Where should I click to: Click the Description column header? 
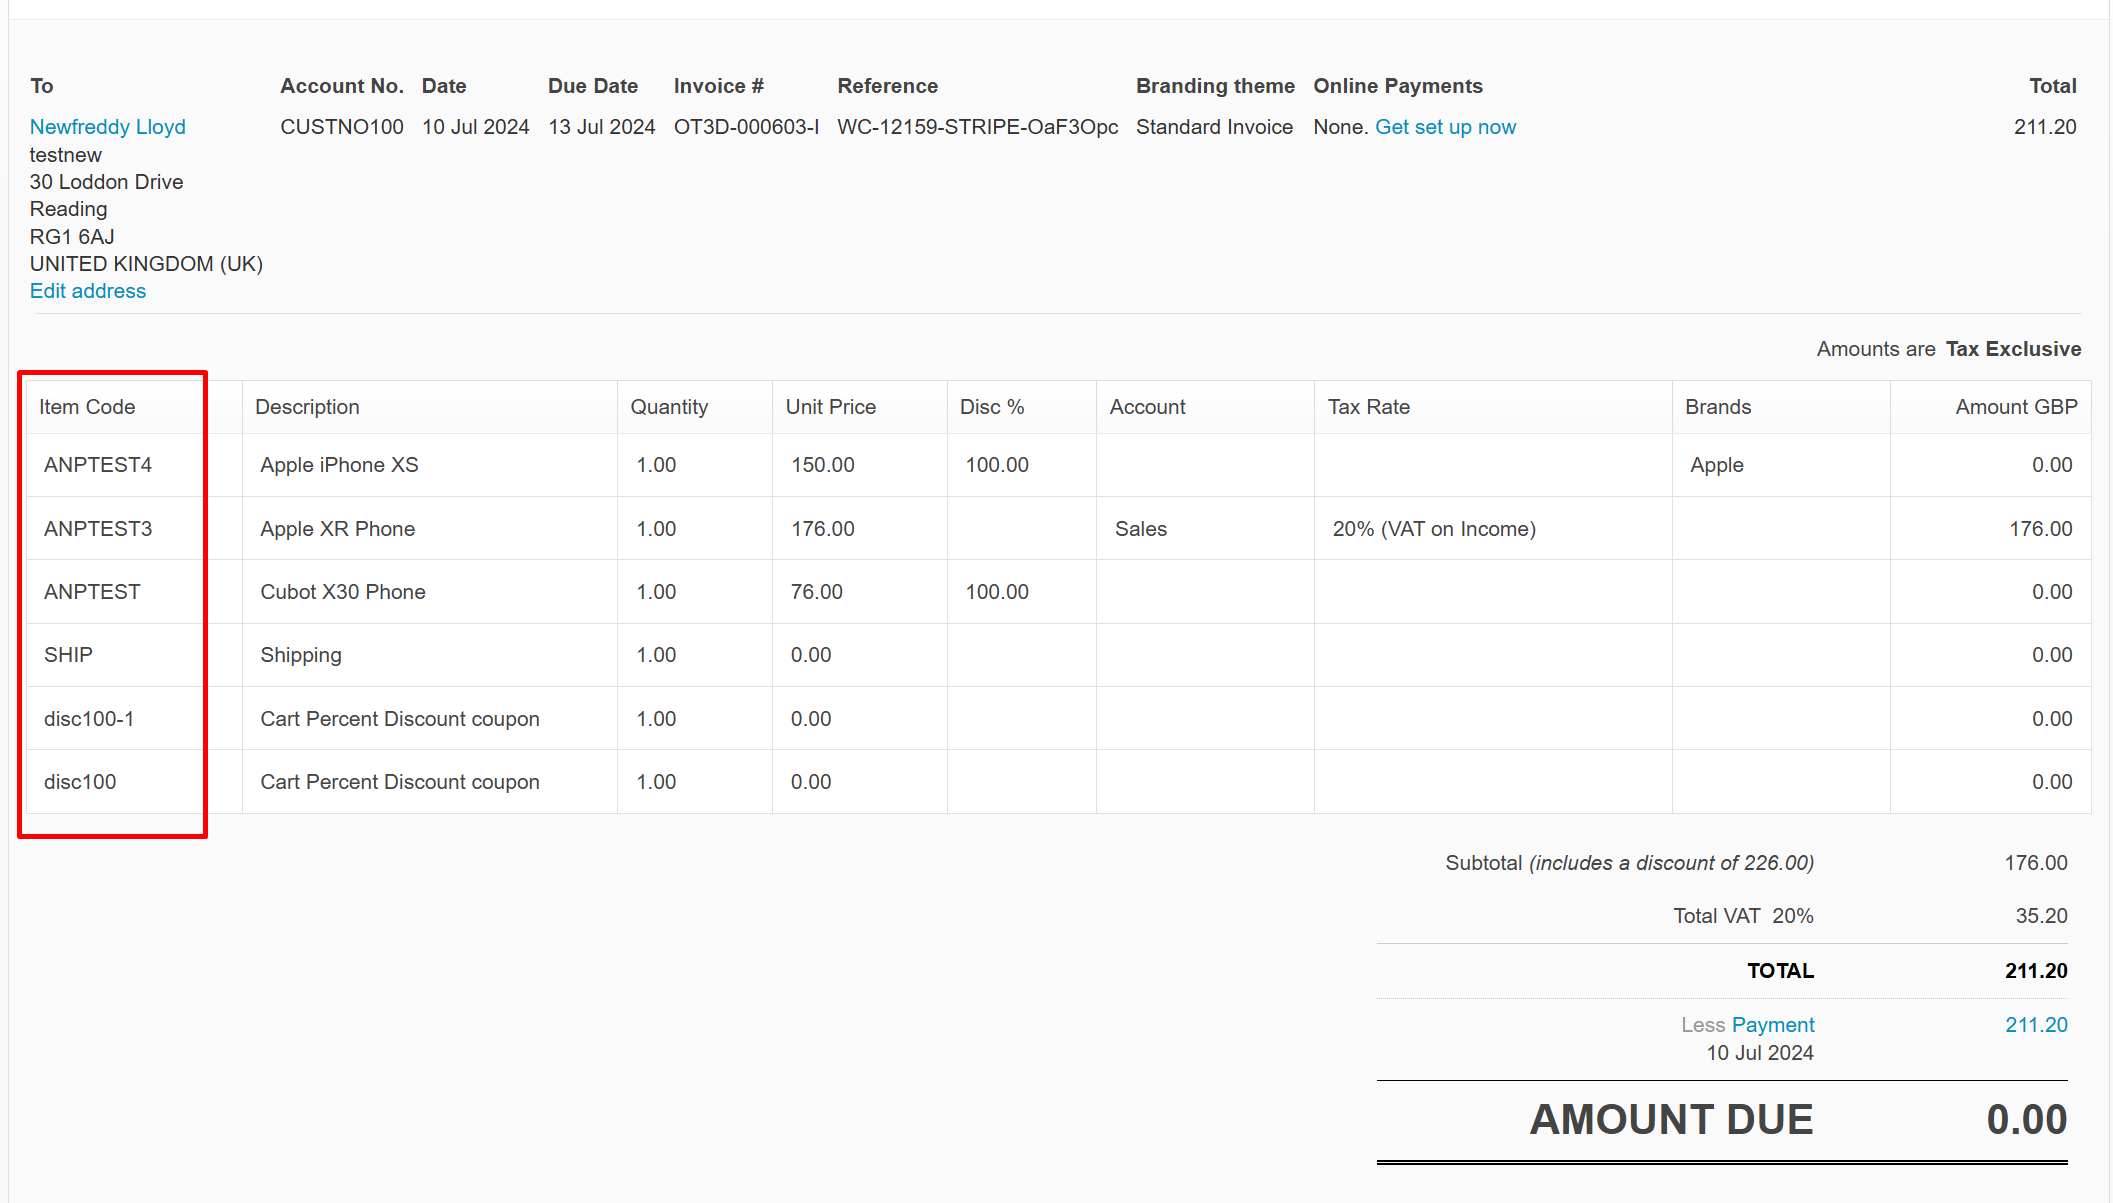(x=307, y=407)
